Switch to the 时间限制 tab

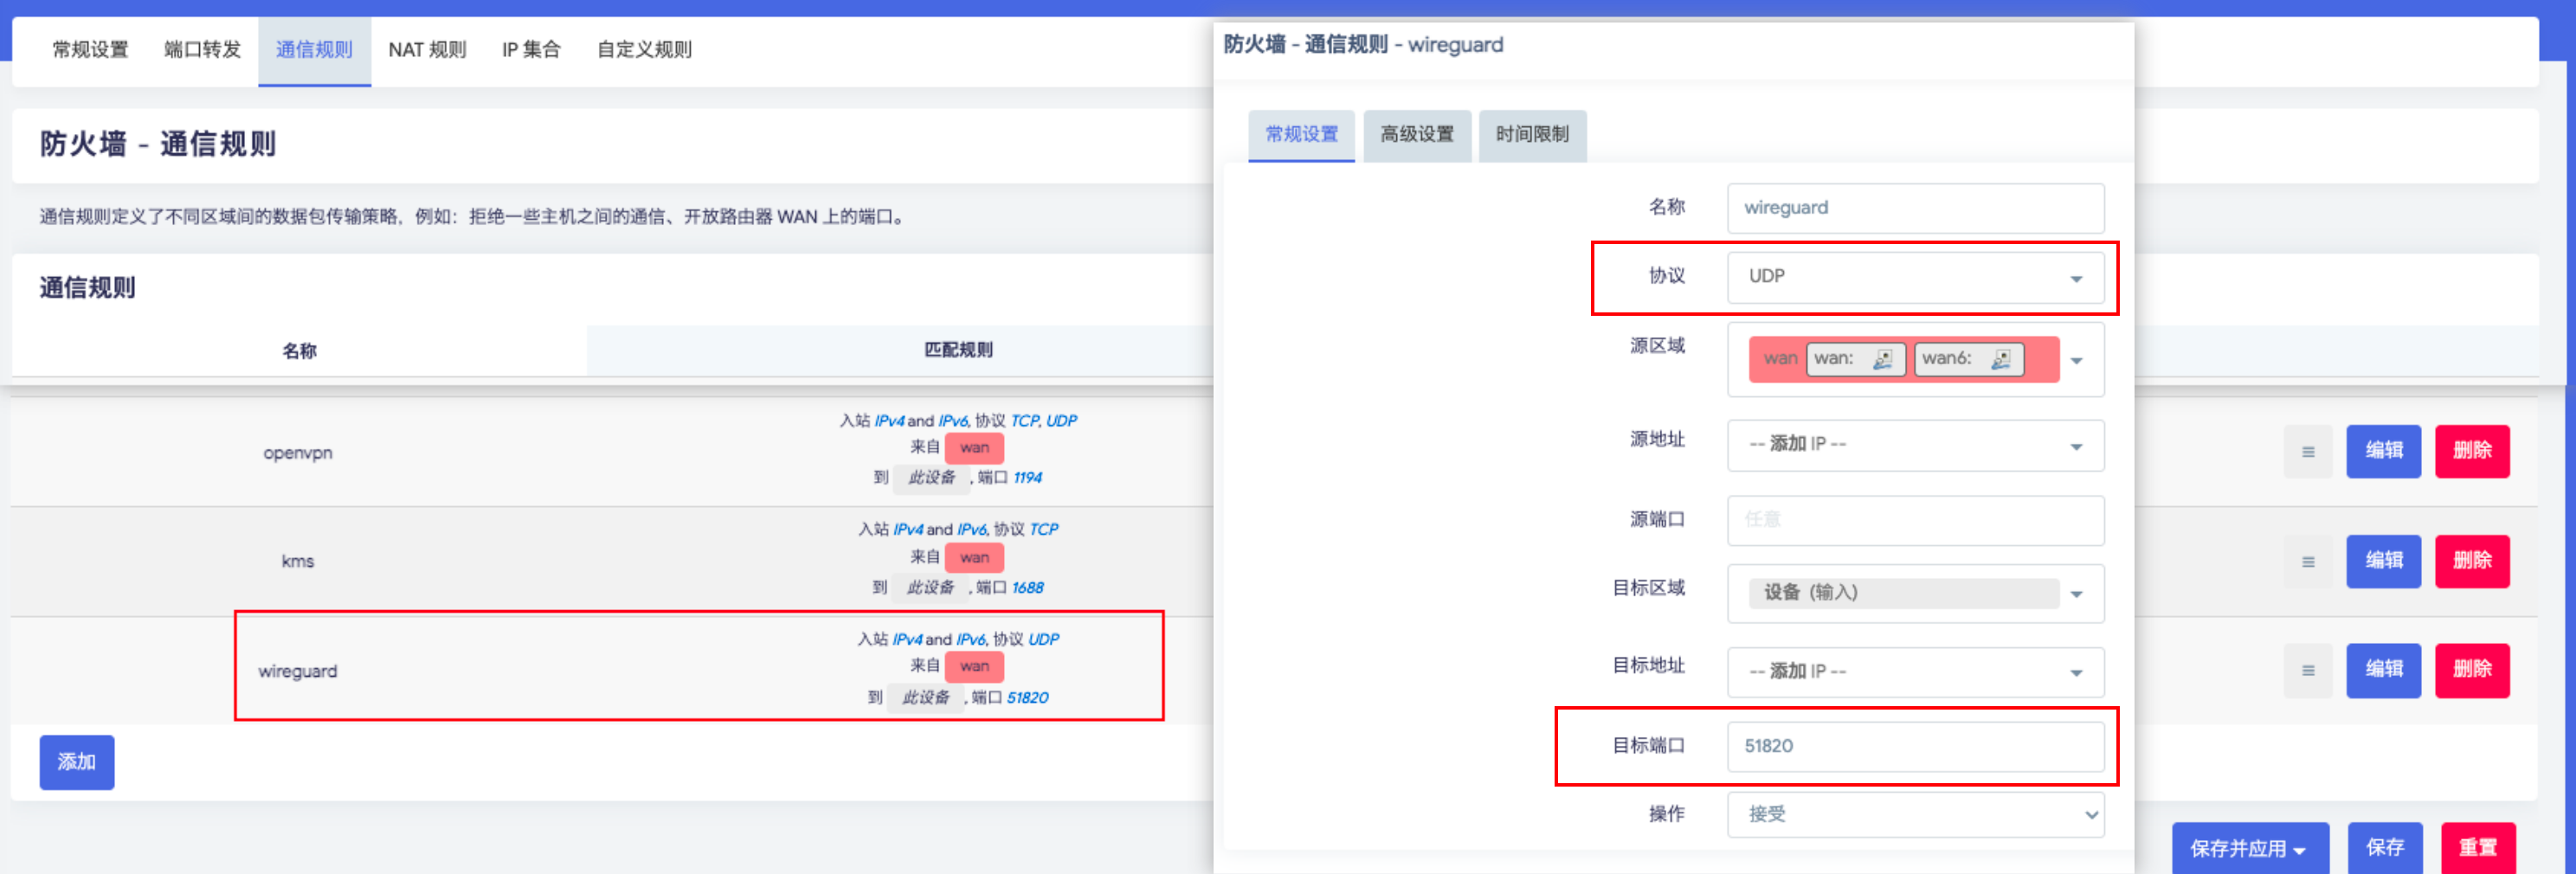coord(1531,135)
